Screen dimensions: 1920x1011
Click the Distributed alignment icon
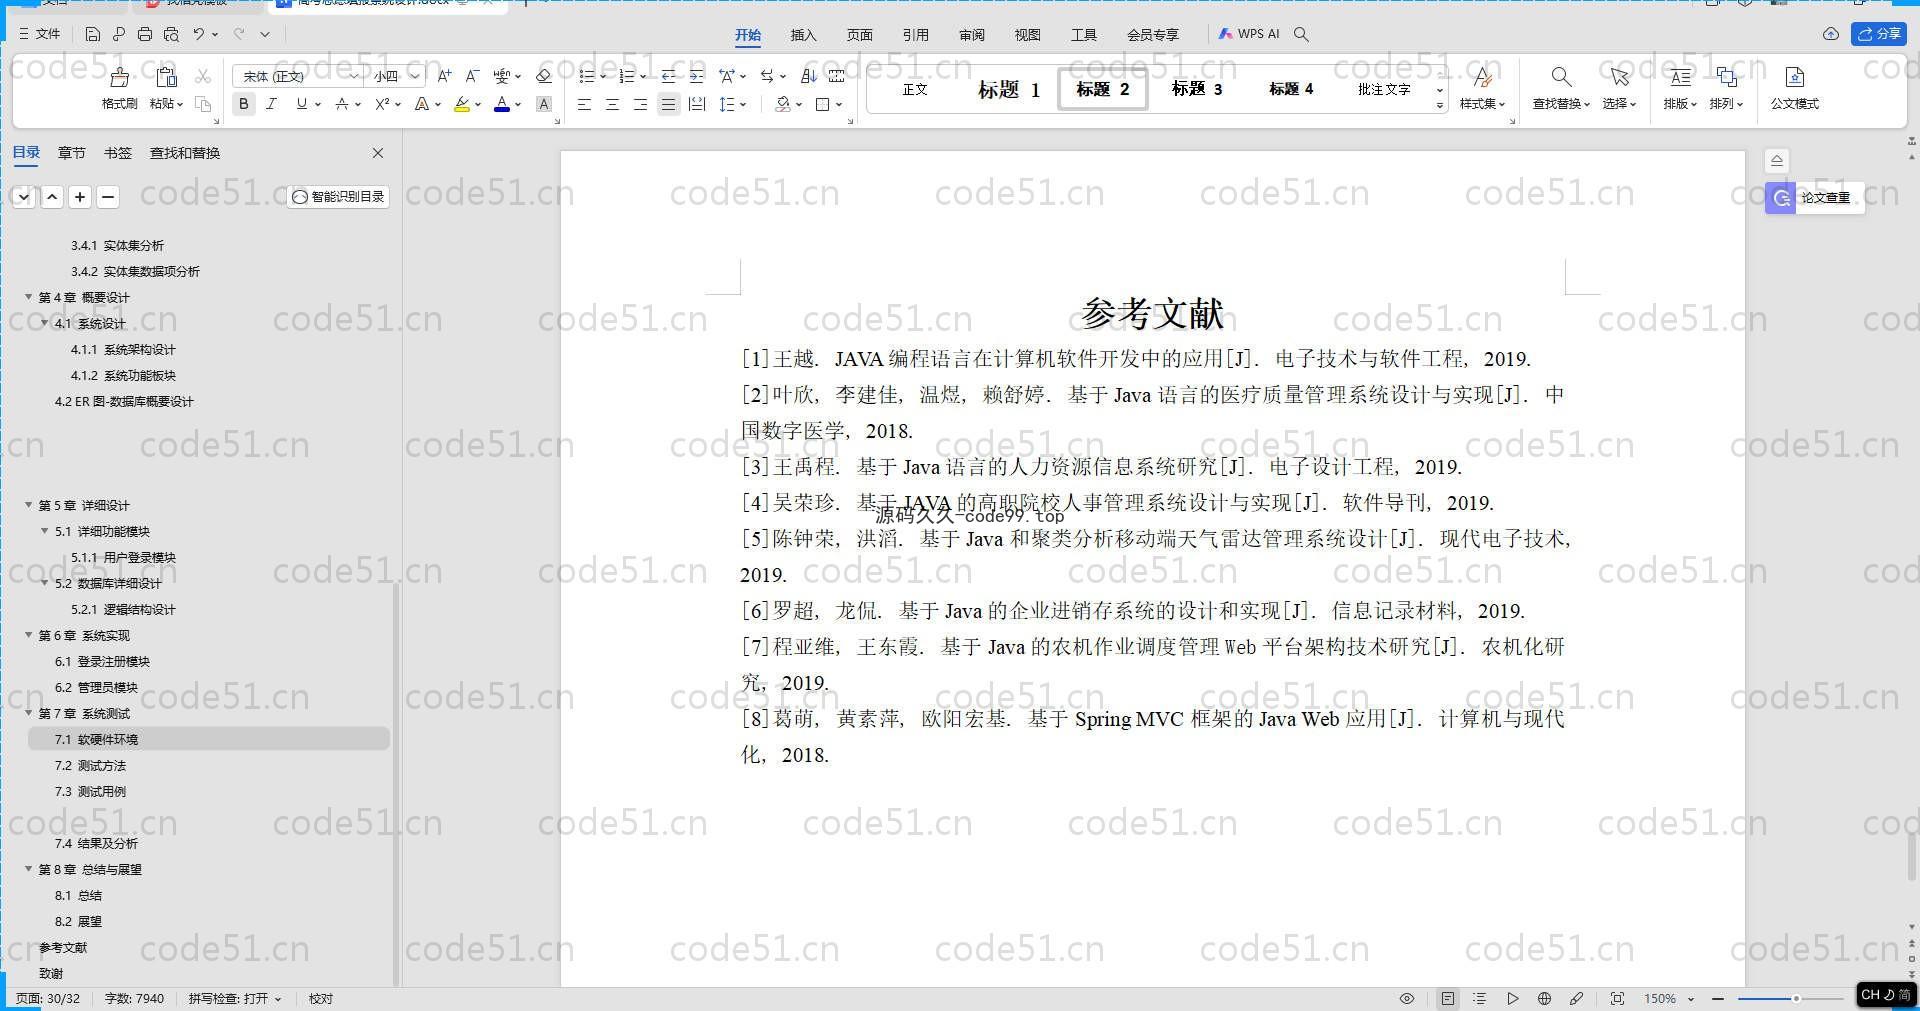click(697, 104)
